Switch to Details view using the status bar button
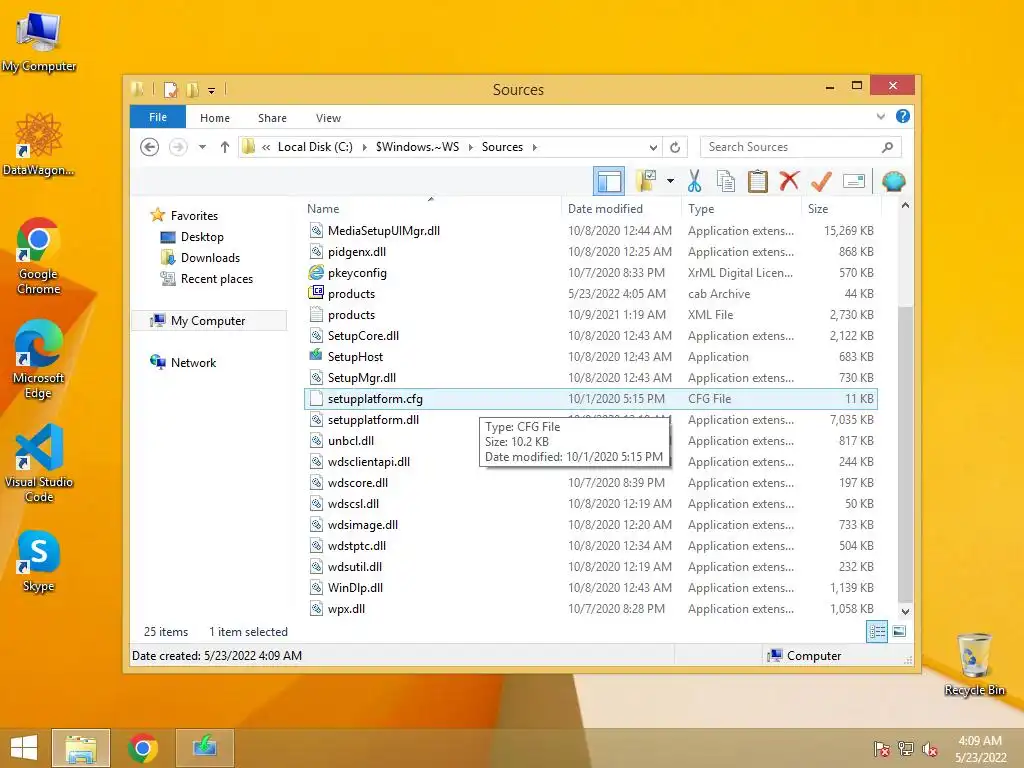This screenshot has width=1024, height=768. click(x=876, y=631)
